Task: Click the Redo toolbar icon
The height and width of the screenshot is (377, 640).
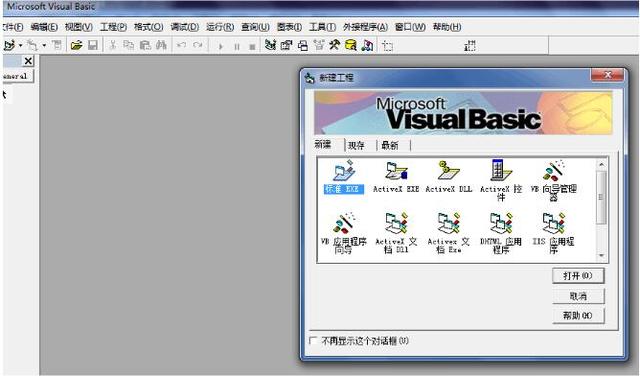Action: coord(198,45)
